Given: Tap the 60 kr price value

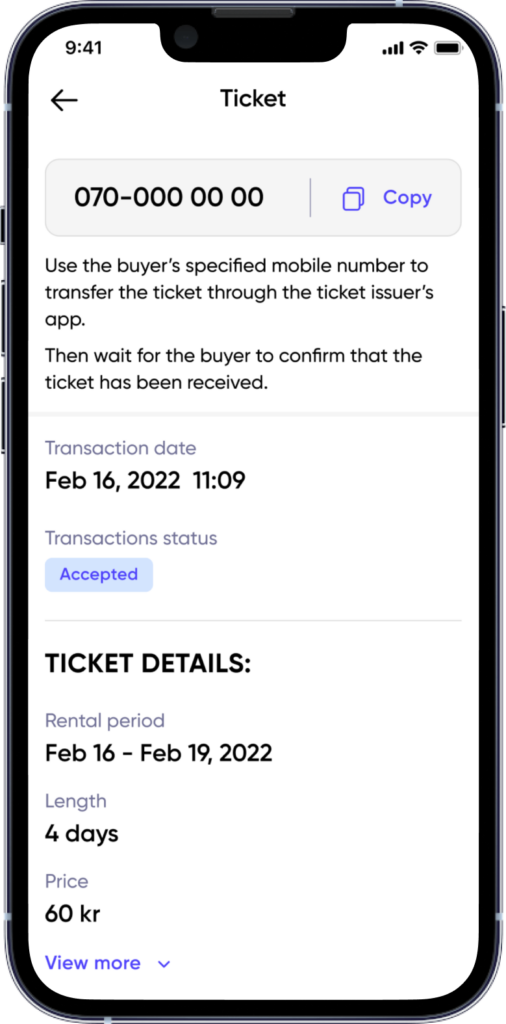Looking at the screenshot, I should (72, 914).
